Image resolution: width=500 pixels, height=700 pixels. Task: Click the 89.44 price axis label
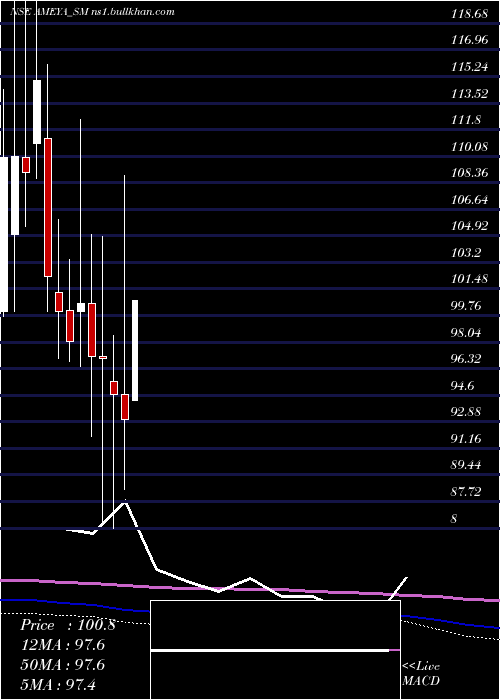(x=466, y=465)
